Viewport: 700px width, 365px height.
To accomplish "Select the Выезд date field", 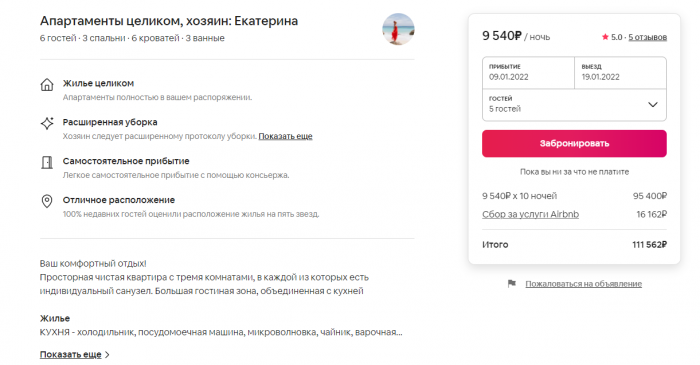I will point(621,73).
